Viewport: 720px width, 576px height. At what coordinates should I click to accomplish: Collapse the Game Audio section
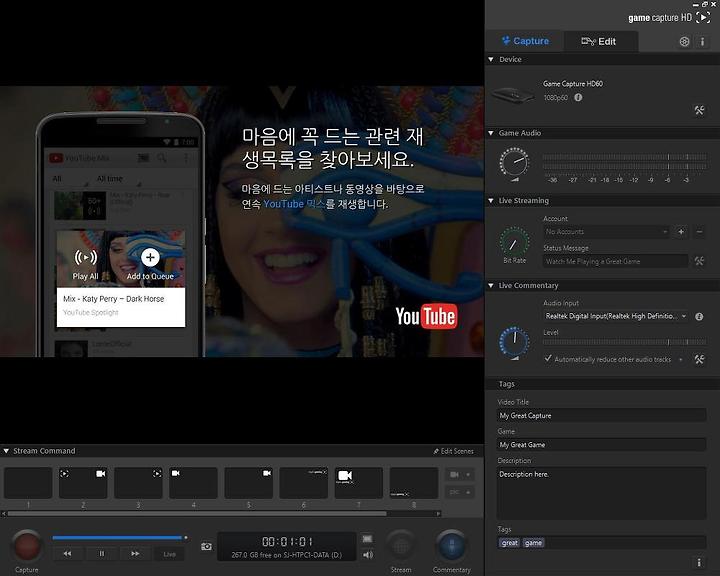click(x=491, y=133)
